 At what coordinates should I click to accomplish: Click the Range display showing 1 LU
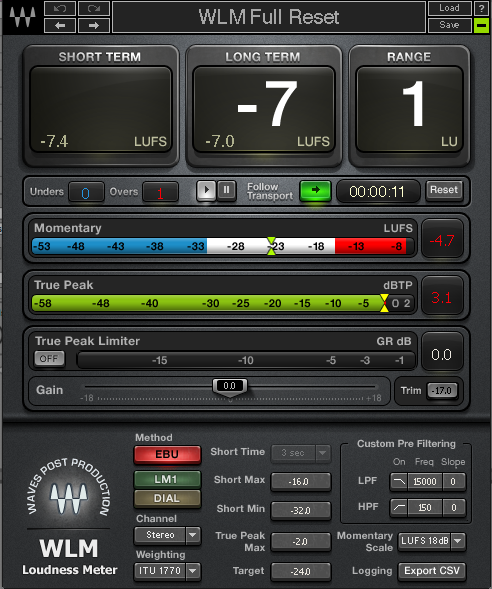[409, 109]
